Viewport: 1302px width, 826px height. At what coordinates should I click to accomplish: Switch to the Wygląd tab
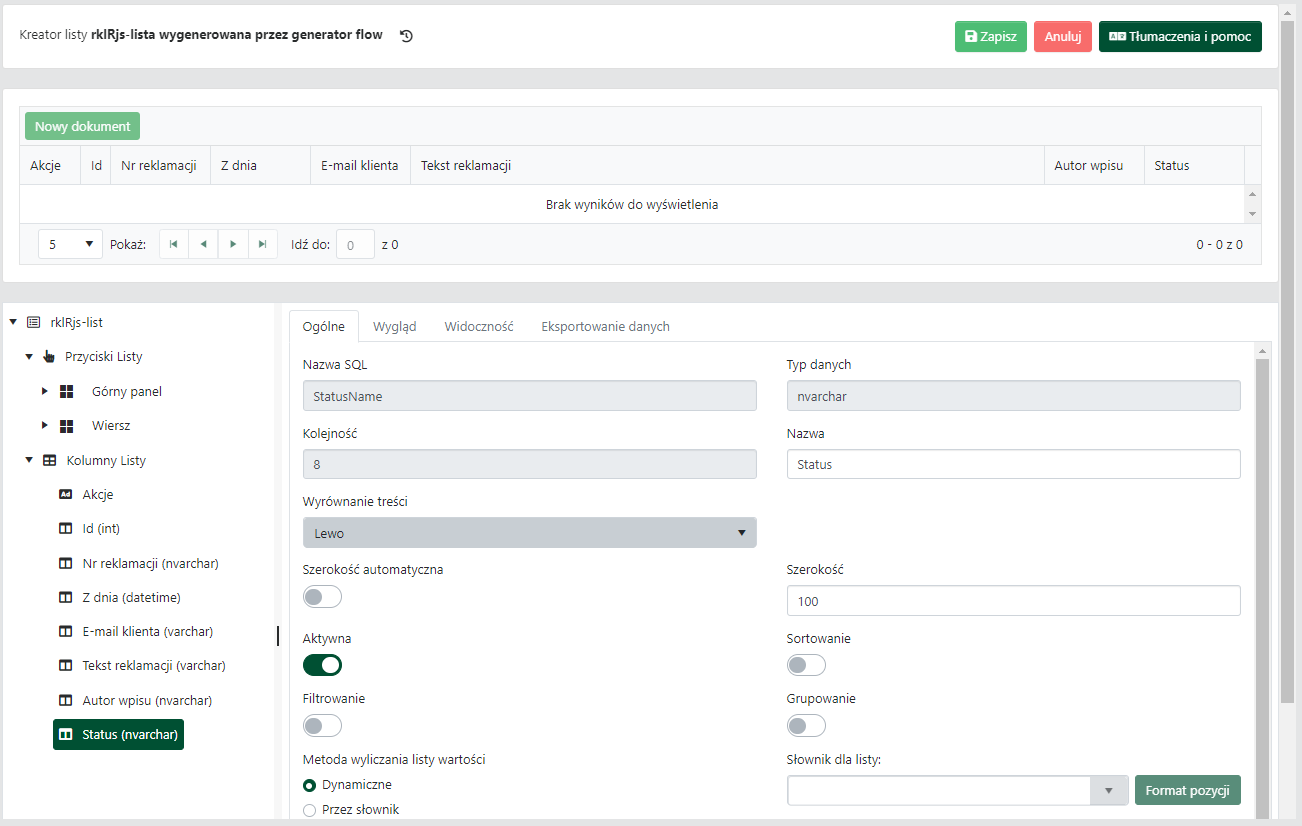coord(394,326)
